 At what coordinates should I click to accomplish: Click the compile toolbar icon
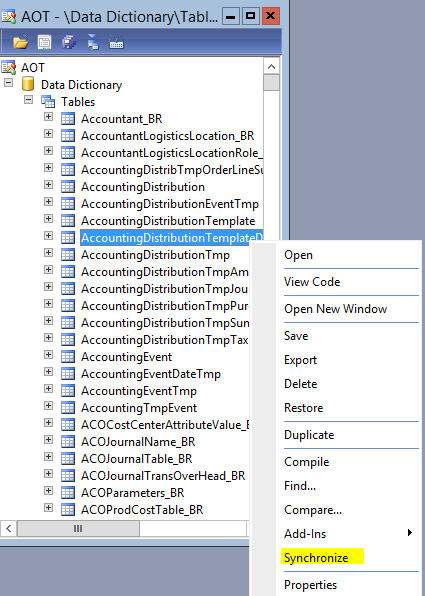(x=116, y=42)
